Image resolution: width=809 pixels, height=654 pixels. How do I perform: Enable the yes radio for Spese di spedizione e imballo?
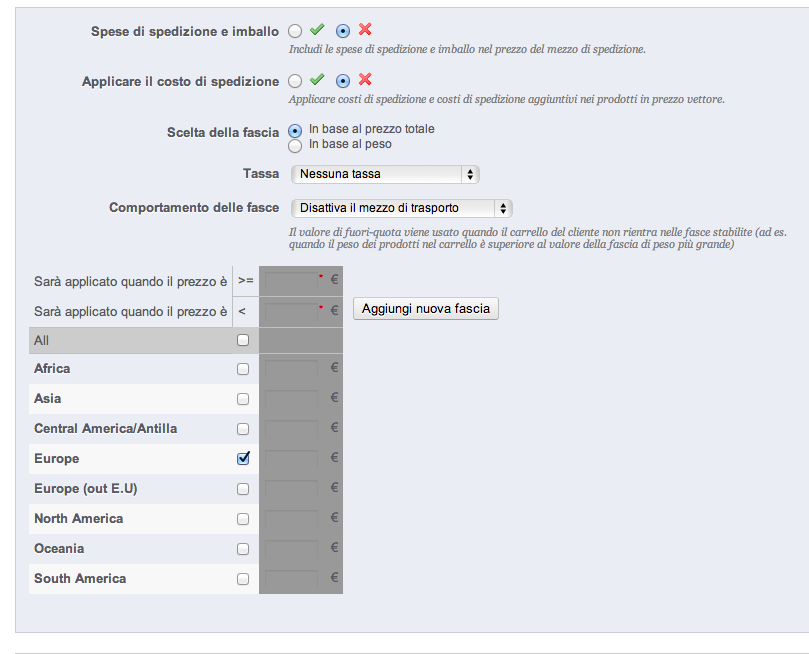(x=295, y=32)
